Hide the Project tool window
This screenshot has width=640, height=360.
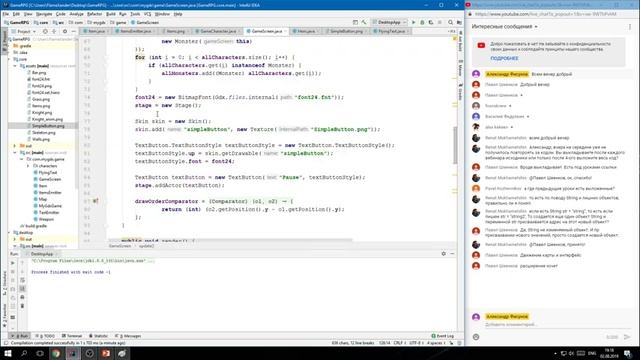pos(73,31)
